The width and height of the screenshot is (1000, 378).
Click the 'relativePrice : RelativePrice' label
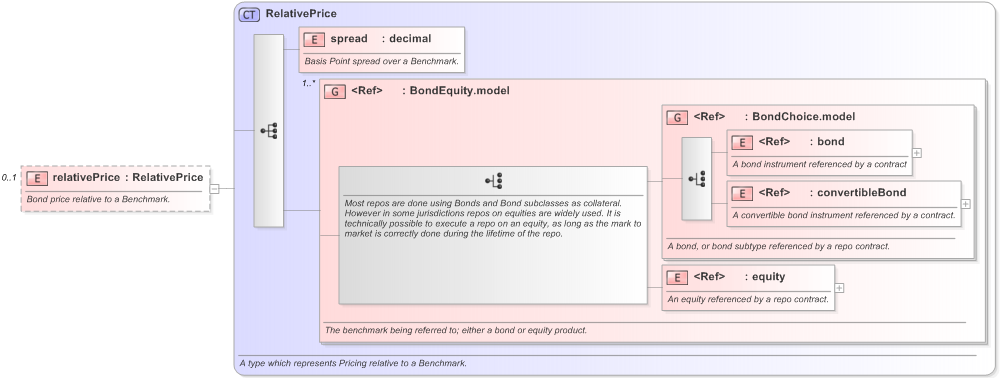point(128,178)
